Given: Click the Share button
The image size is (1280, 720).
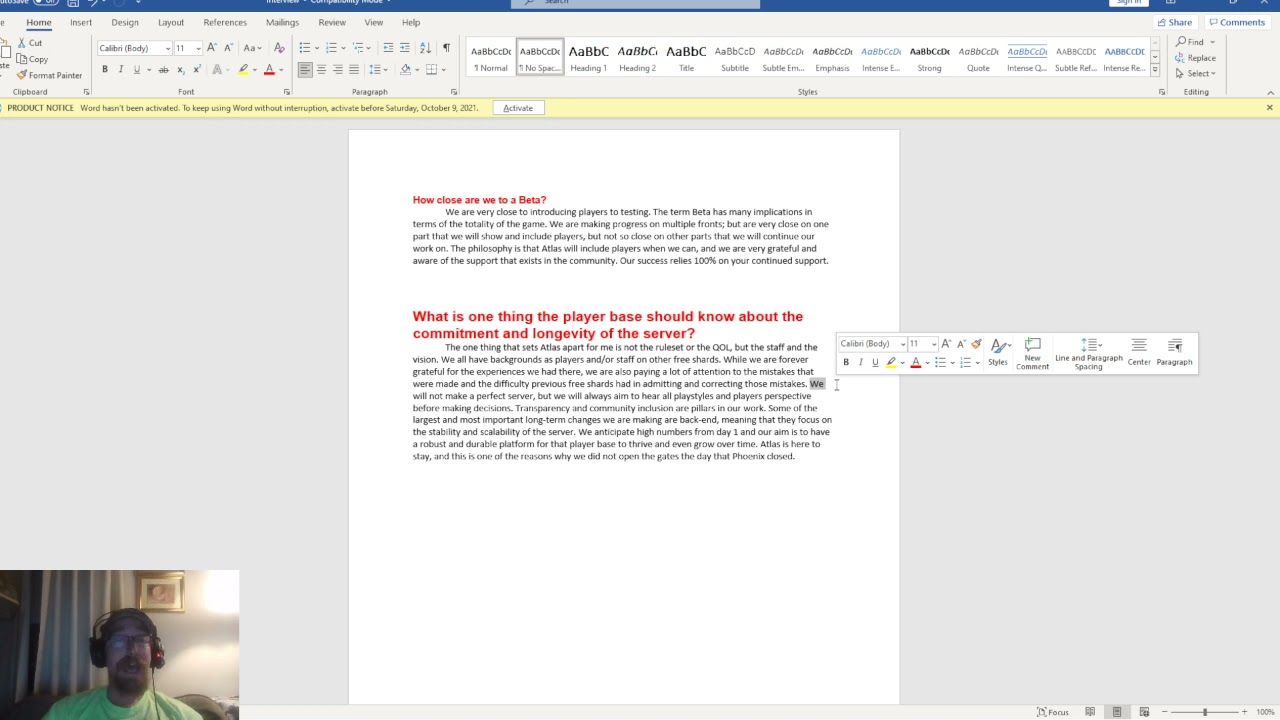Looking at the screenshot, I should click(1175, 22).
